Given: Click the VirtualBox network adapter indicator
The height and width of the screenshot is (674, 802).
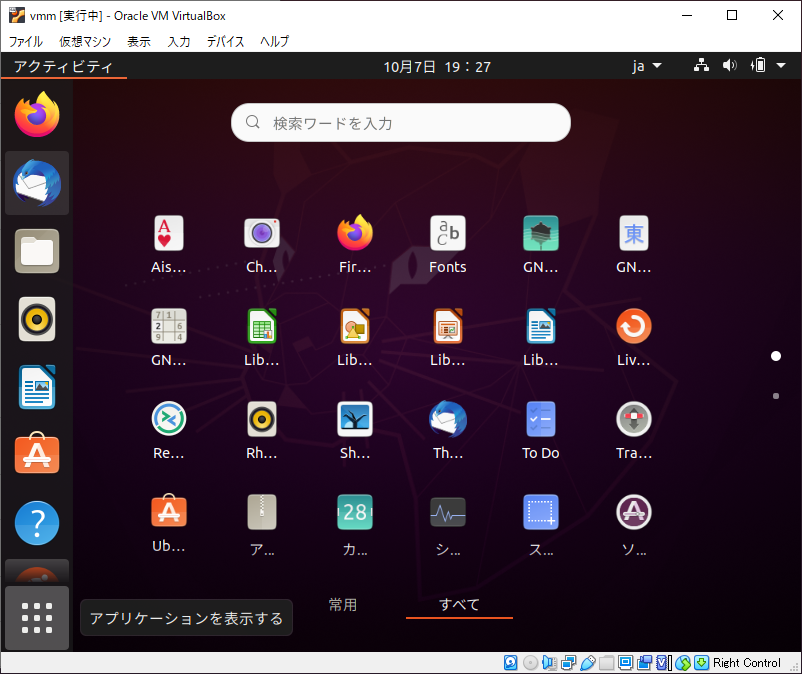Looking at the screenshot, I should (x=568, y=663).
